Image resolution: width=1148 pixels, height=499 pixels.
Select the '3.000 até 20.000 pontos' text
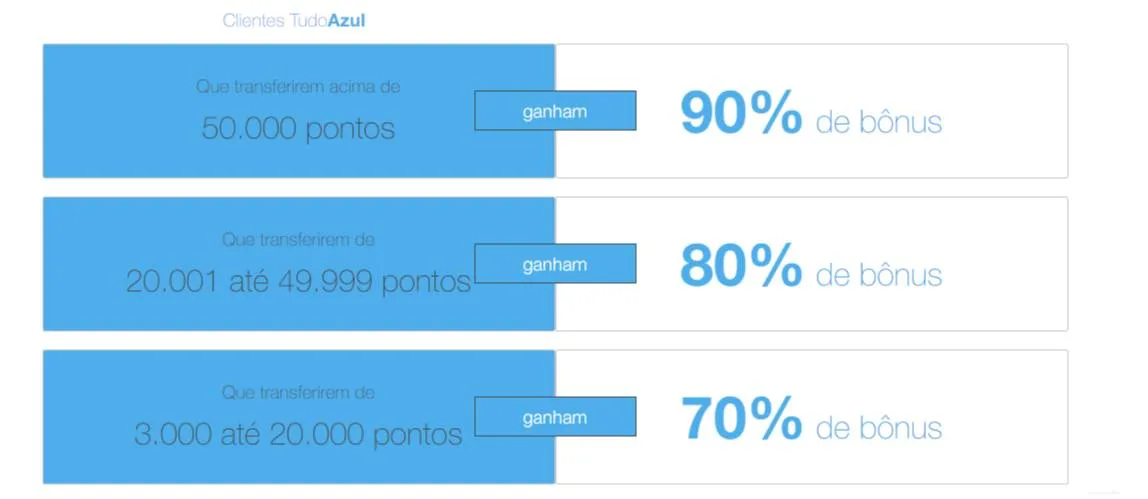(298, 435)
